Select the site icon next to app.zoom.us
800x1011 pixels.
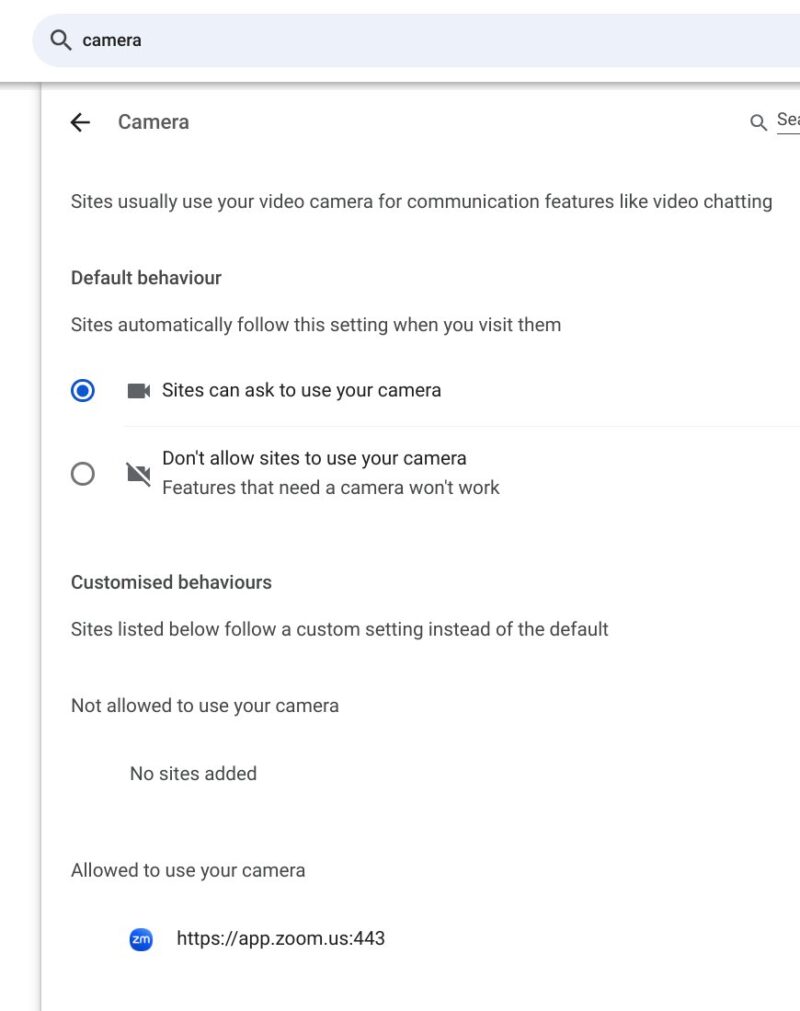(x=141, y=939)
